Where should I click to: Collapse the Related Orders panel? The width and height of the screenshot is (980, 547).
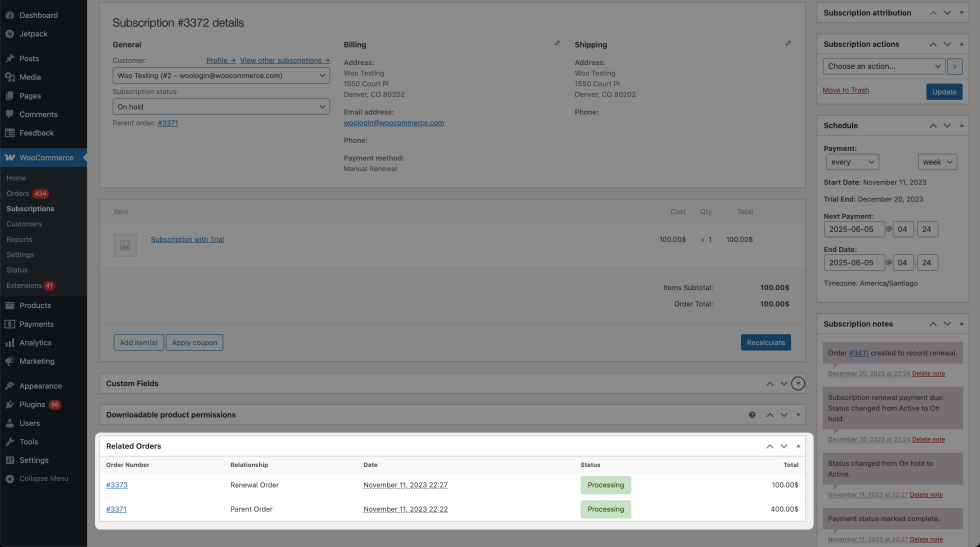click(x=798, y=446)
